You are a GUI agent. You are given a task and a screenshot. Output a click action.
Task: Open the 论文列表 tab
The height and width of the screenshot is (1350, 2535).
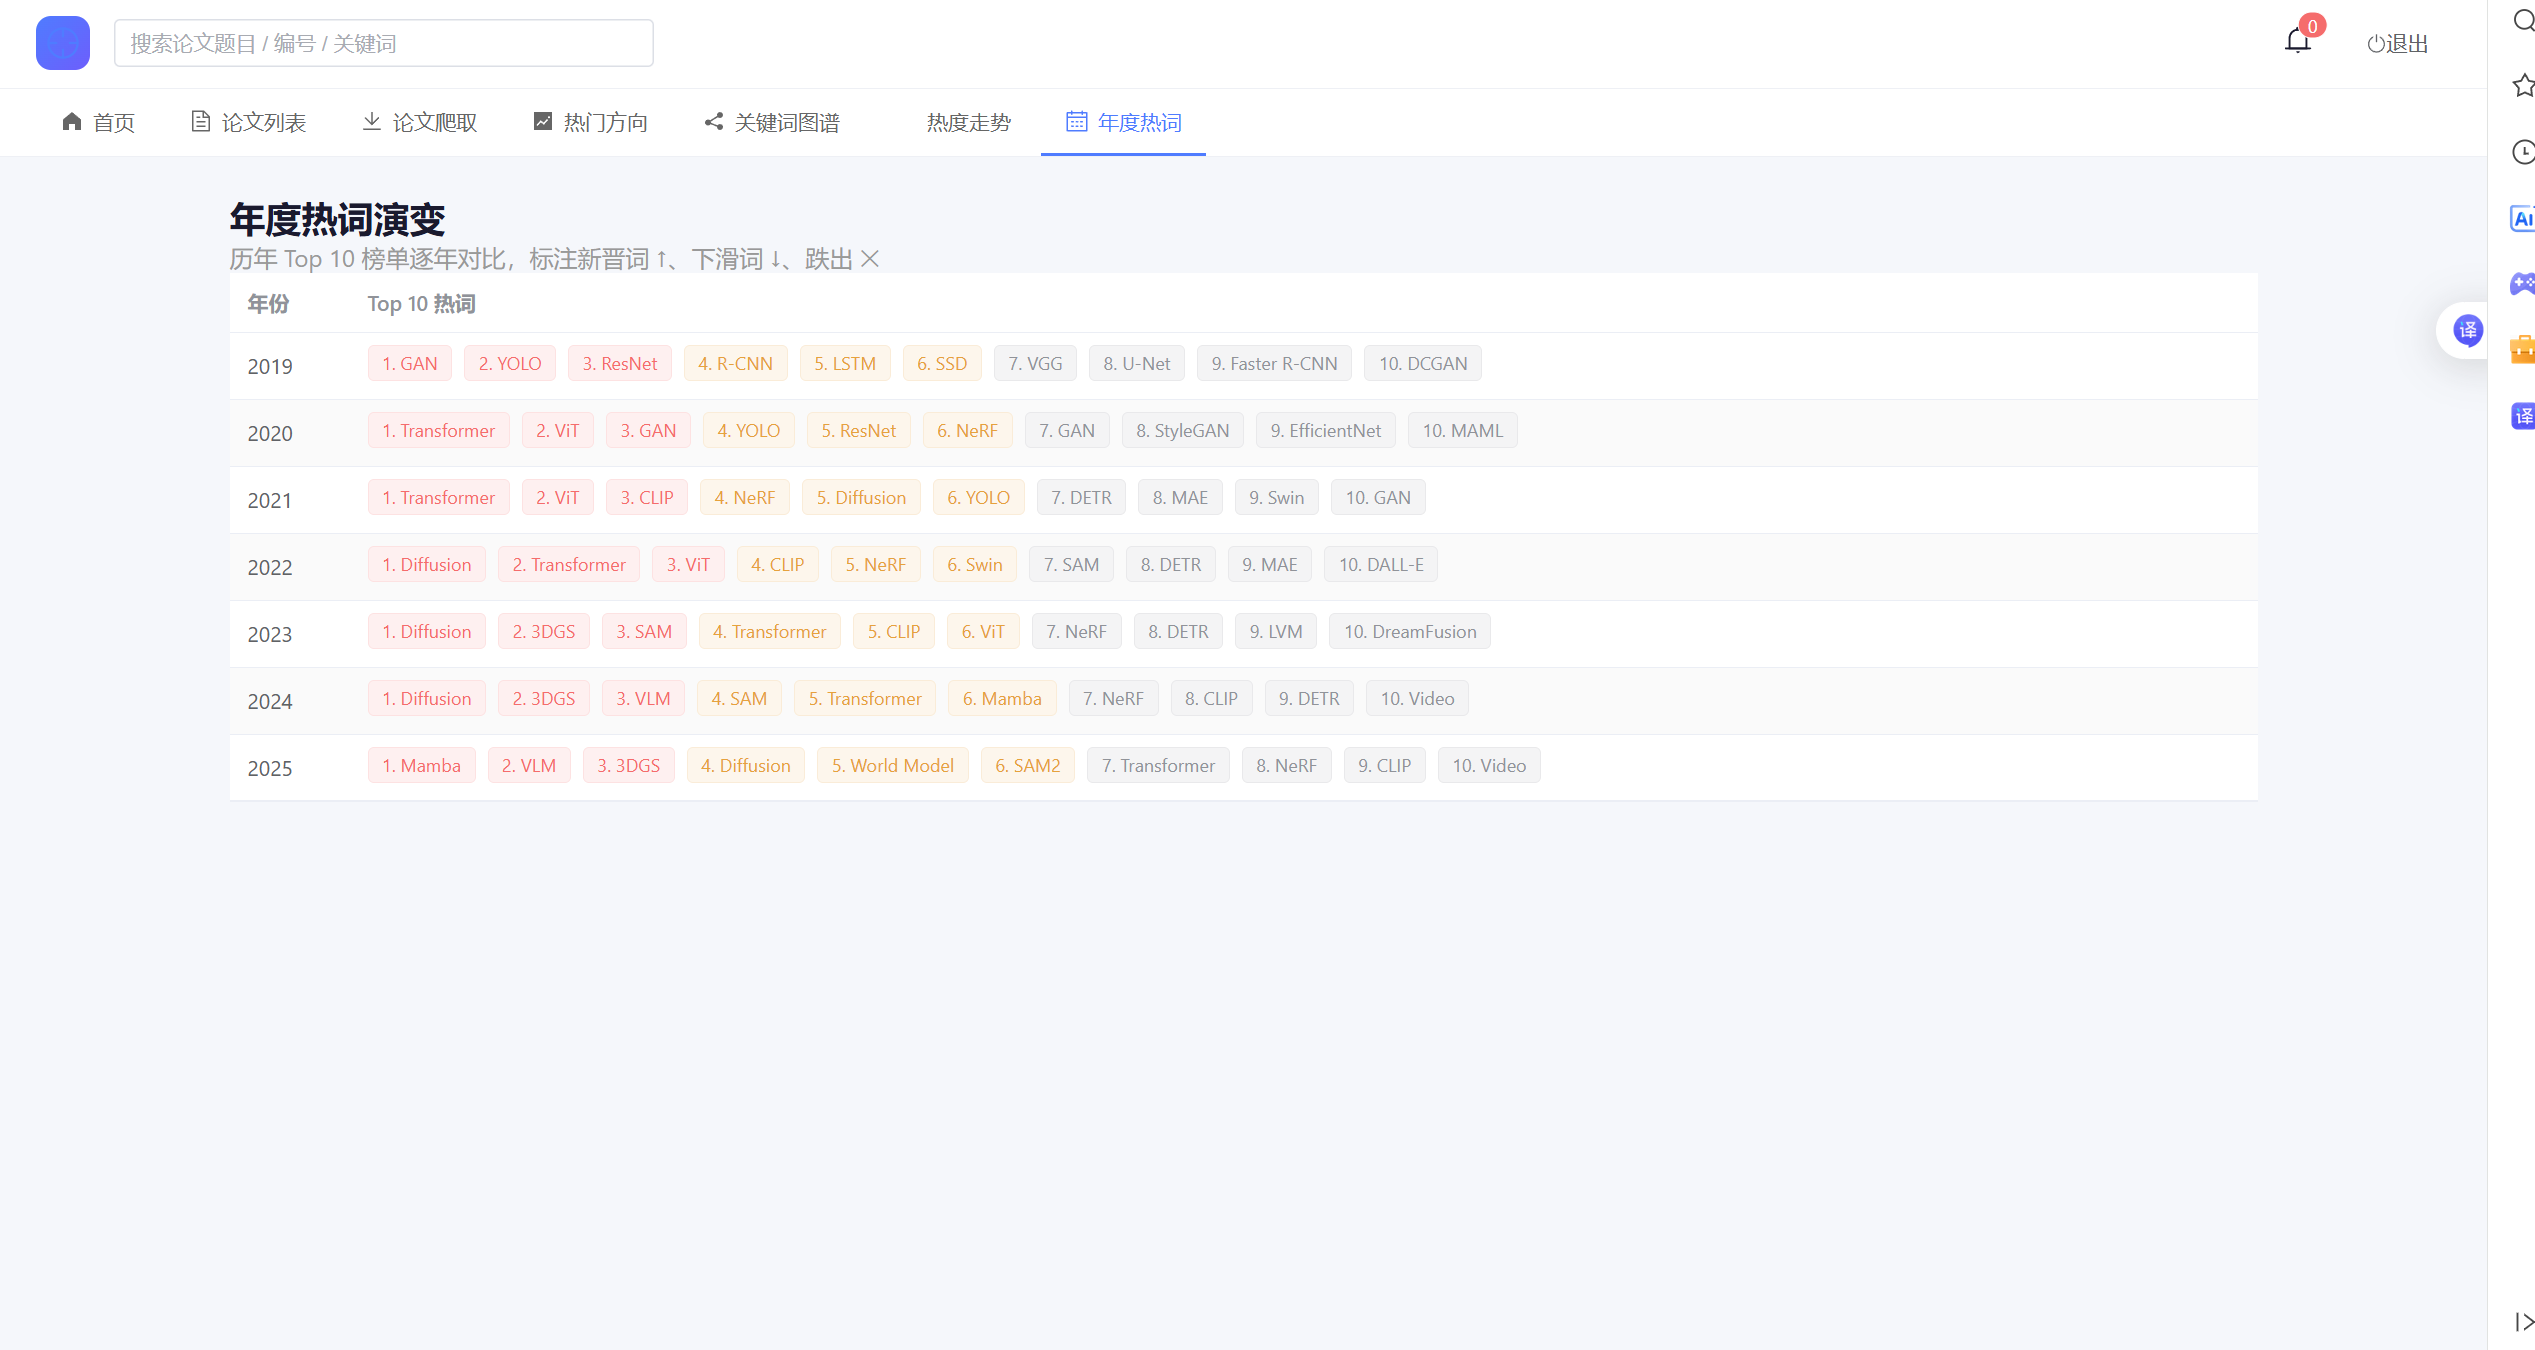(249, 122)
